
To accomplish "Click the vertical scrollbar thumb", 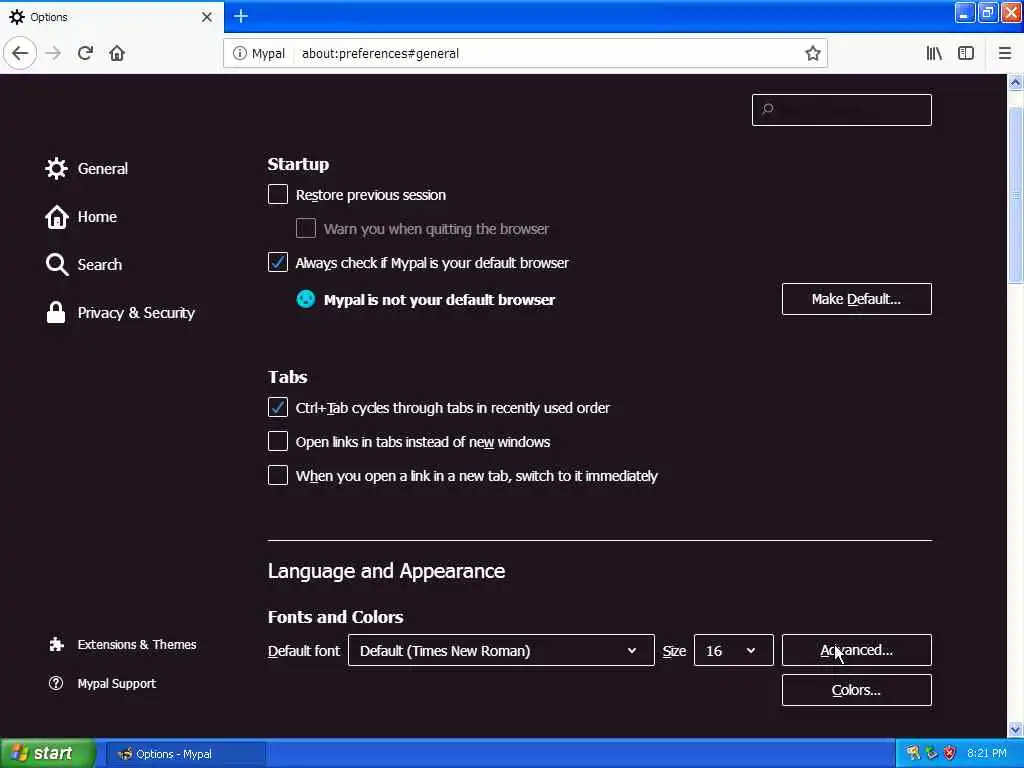I will (1015, 195).
